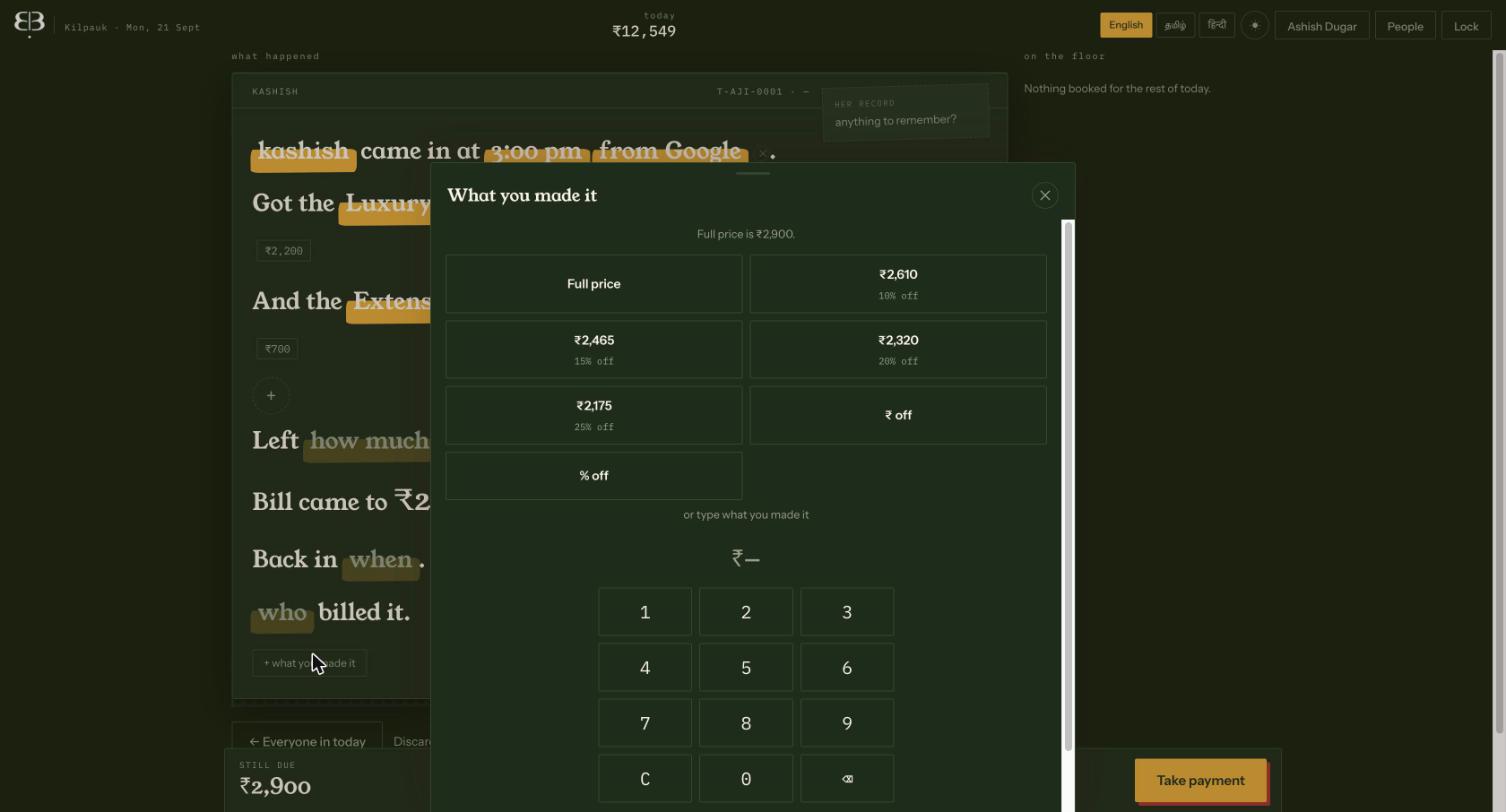Tap keypad digit 0
The image size is (1506, 812).
coord(746,779)
